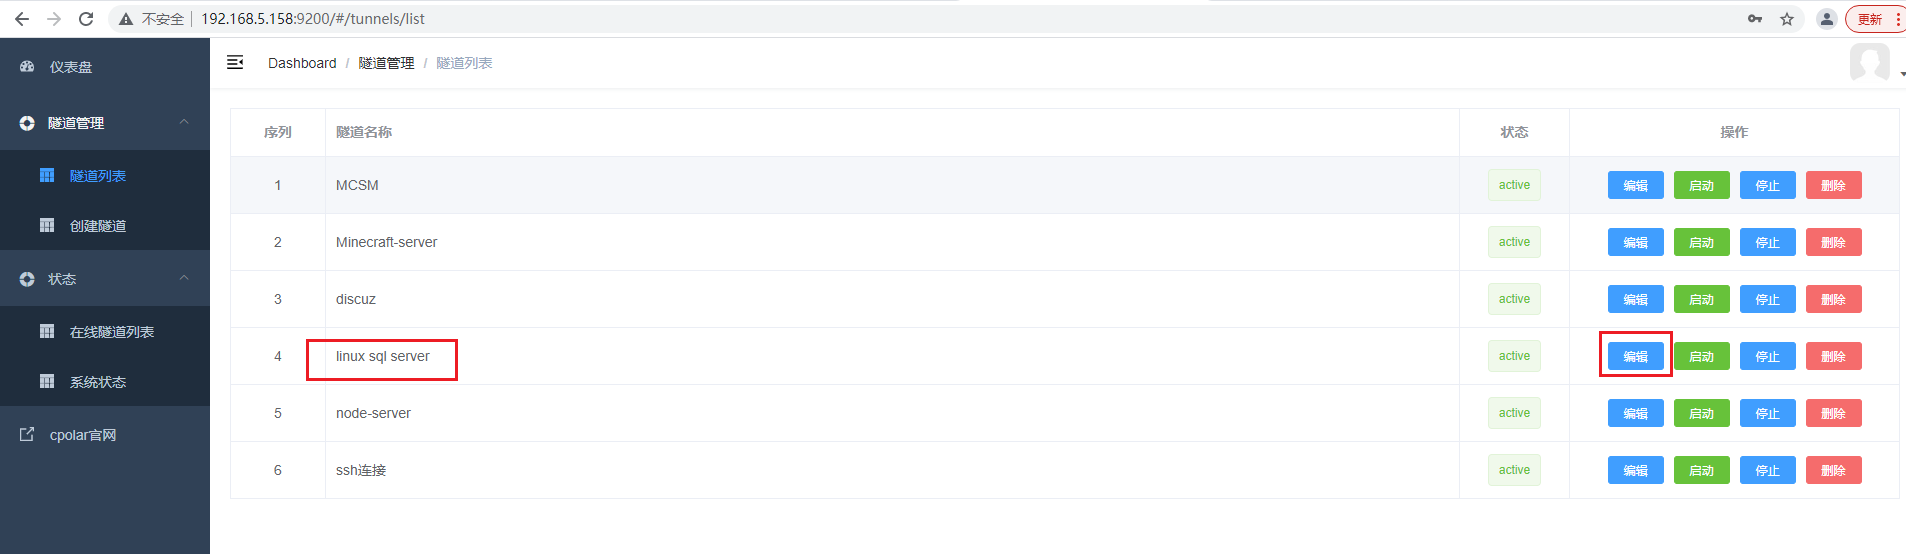Click 删除 for the MCSM tunnel
The width and height of the screenshot is (1906, 554).
tap(1833, 185)
